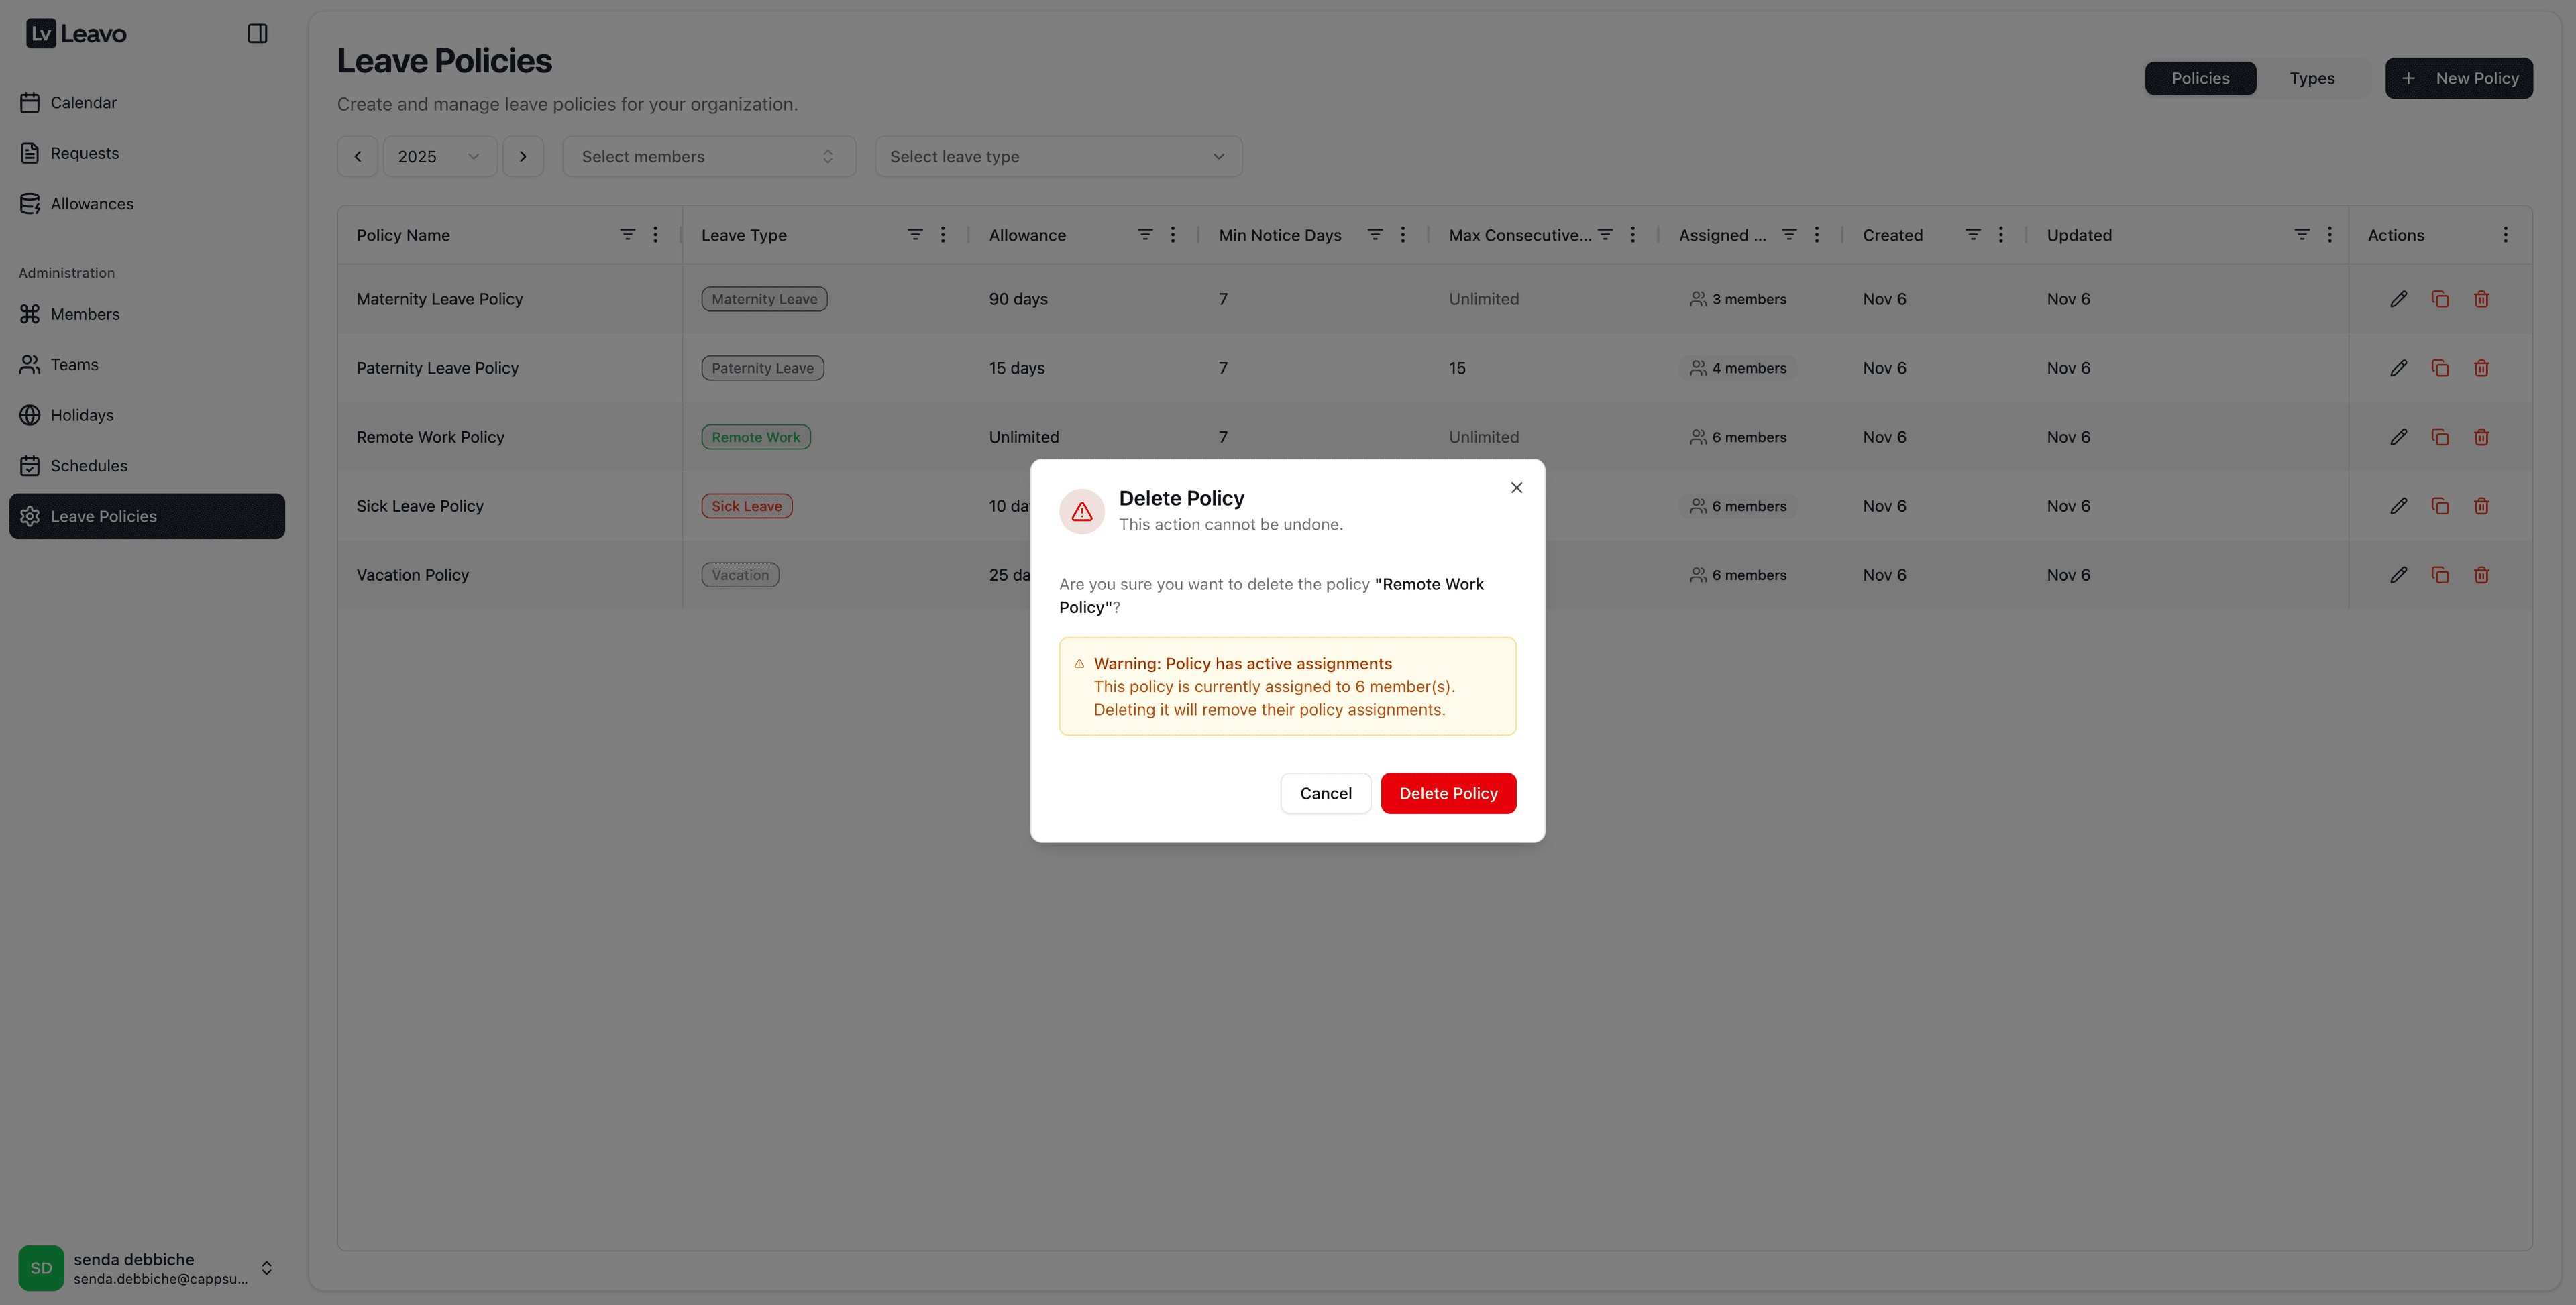The image size is (2576, 1305).
Task: Expand the Select members combo box
Action: tap(708, 157)
